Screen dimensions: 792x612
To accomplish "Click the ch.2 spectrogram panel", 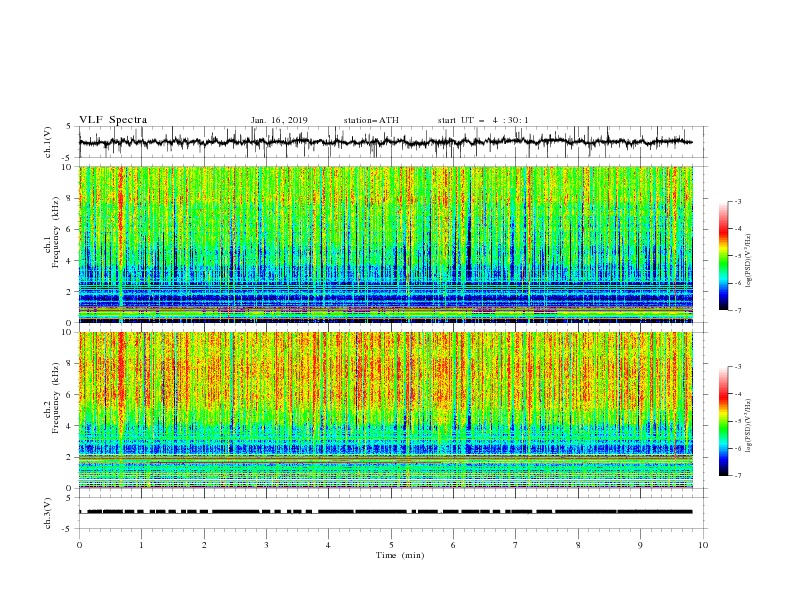I will click(386, 410).
